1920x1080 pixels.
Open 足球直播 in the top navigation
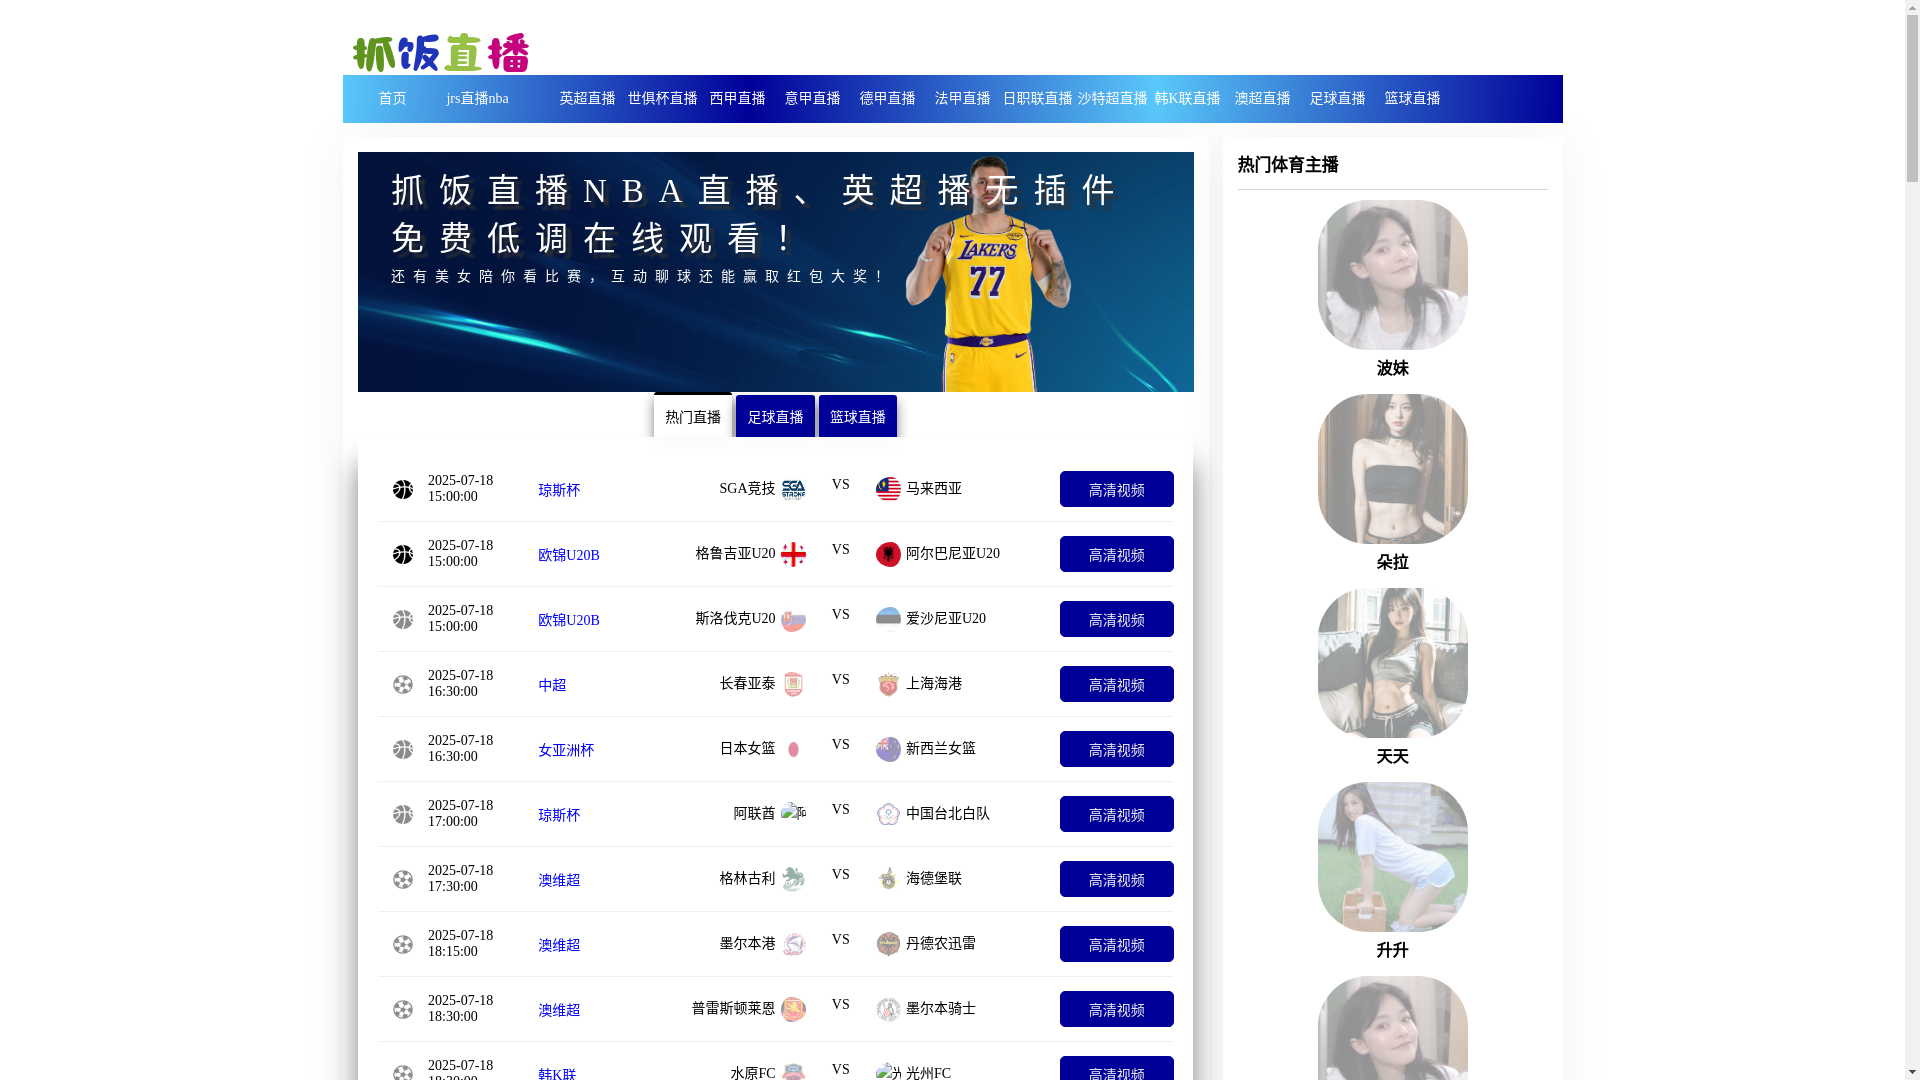pos(1337,98)
